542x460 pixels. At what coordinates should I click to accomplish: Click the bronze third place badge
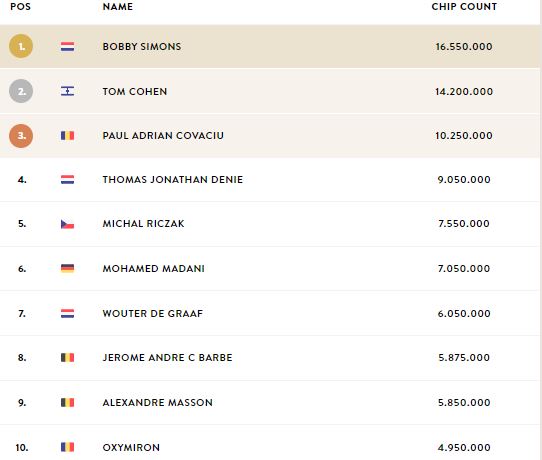coord(21,136)
